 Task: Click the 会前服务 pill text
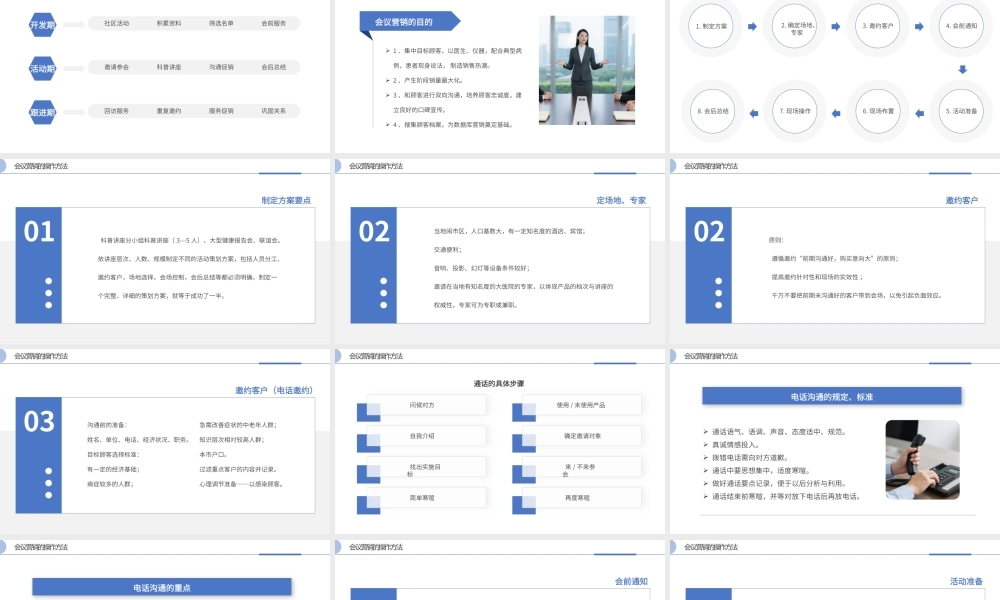[274, 24]
